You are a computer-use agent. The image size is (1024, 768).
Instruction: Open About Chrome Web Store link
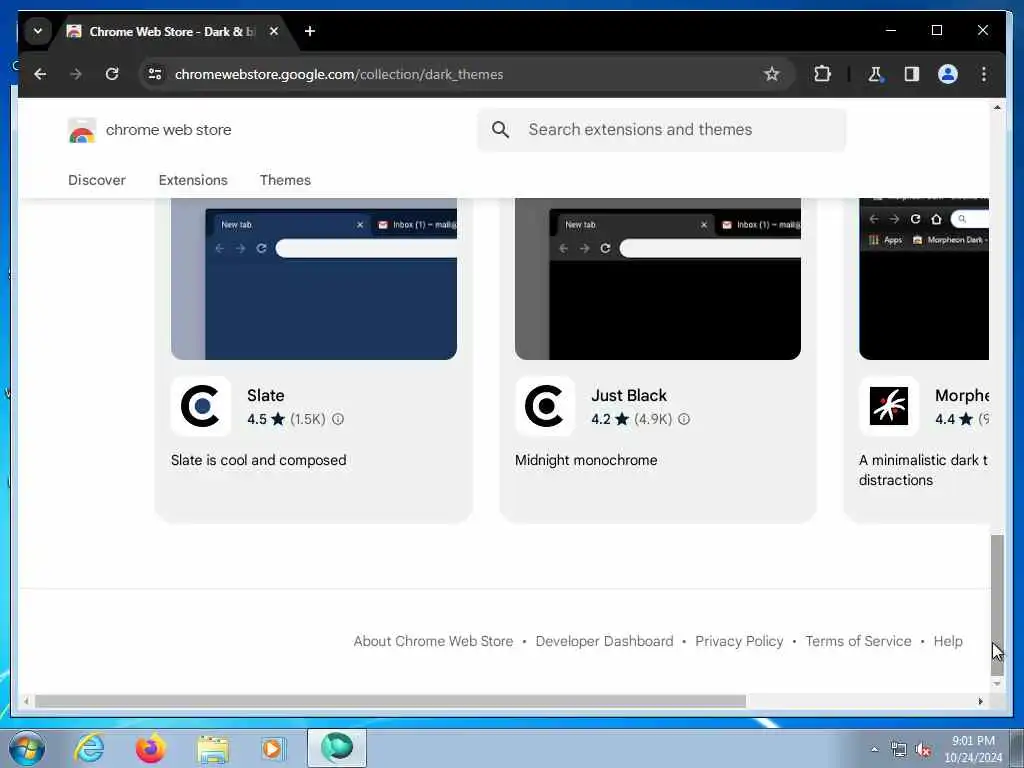point(434,641)
